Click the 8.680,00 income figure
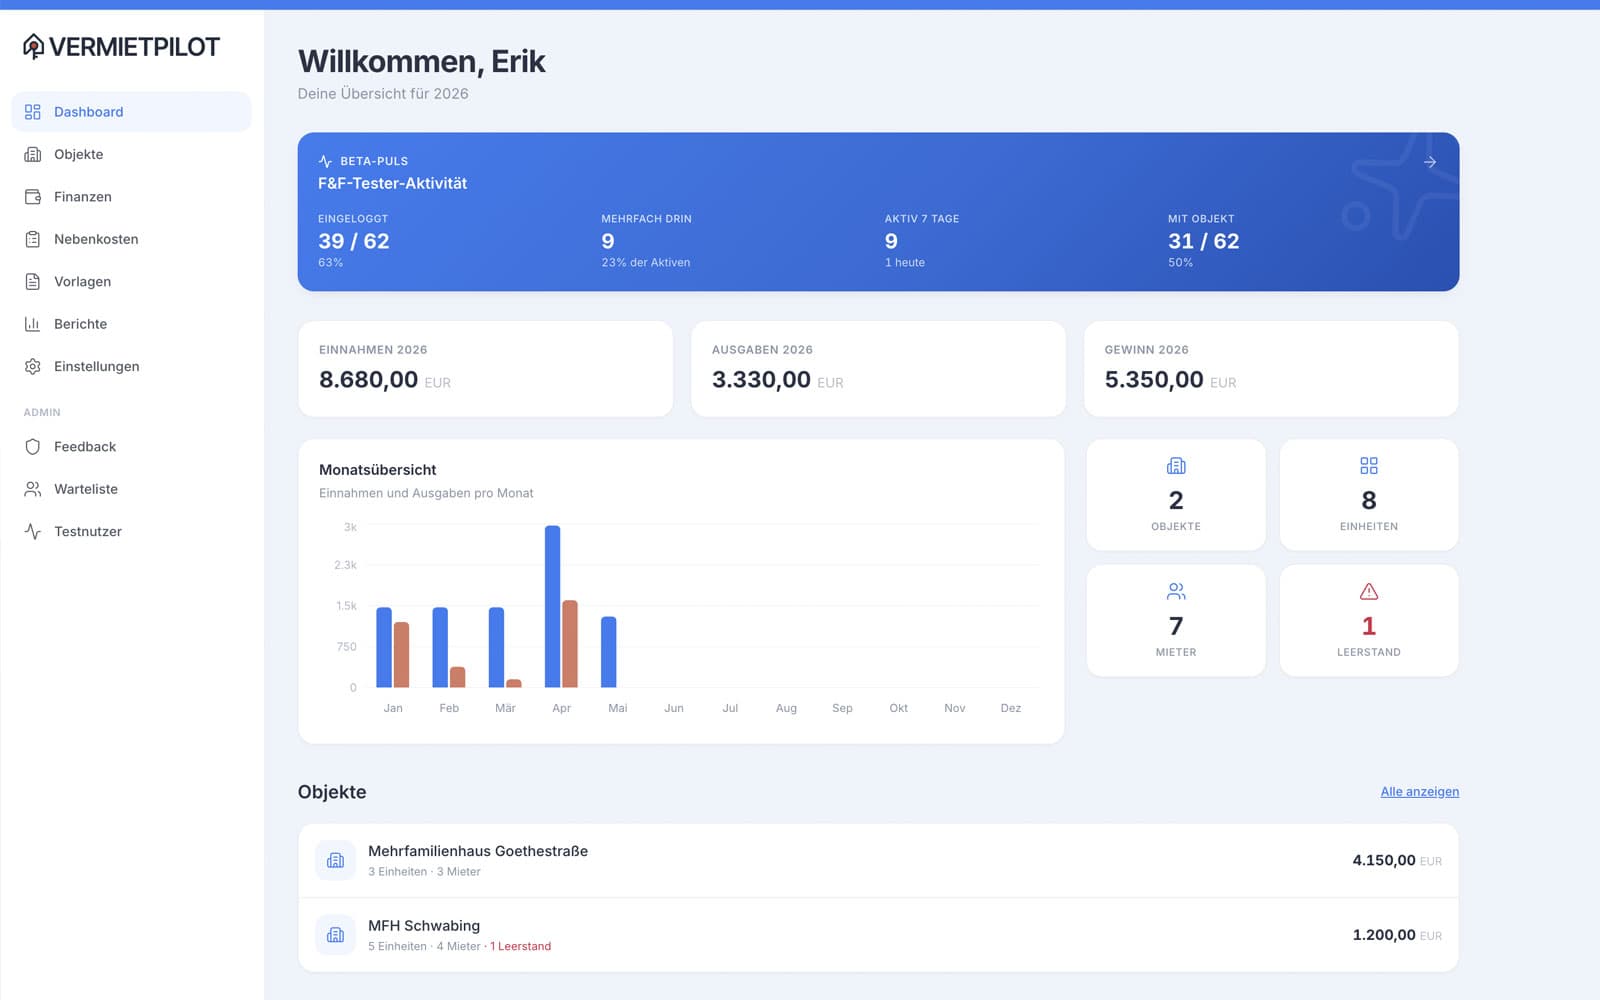Screen dimensions: 1600x1000 (369, 380)
